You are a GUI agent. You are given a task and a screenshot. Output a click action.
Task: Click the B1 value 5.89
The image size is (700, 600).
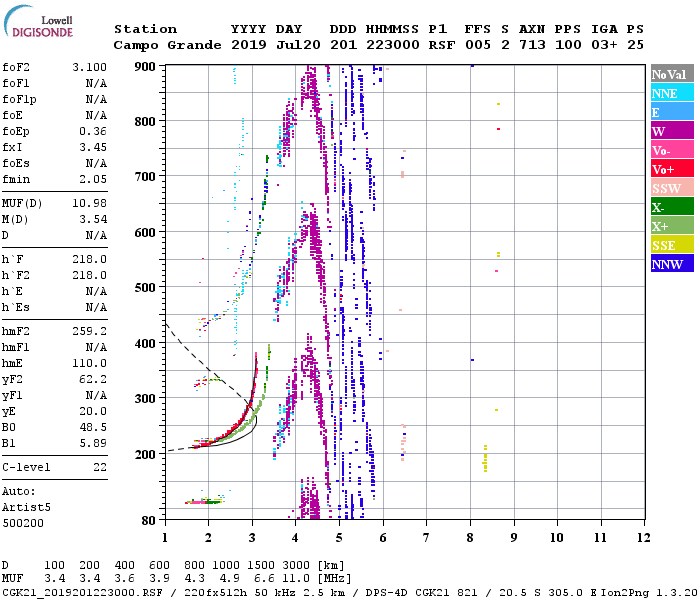click(93, 443)
